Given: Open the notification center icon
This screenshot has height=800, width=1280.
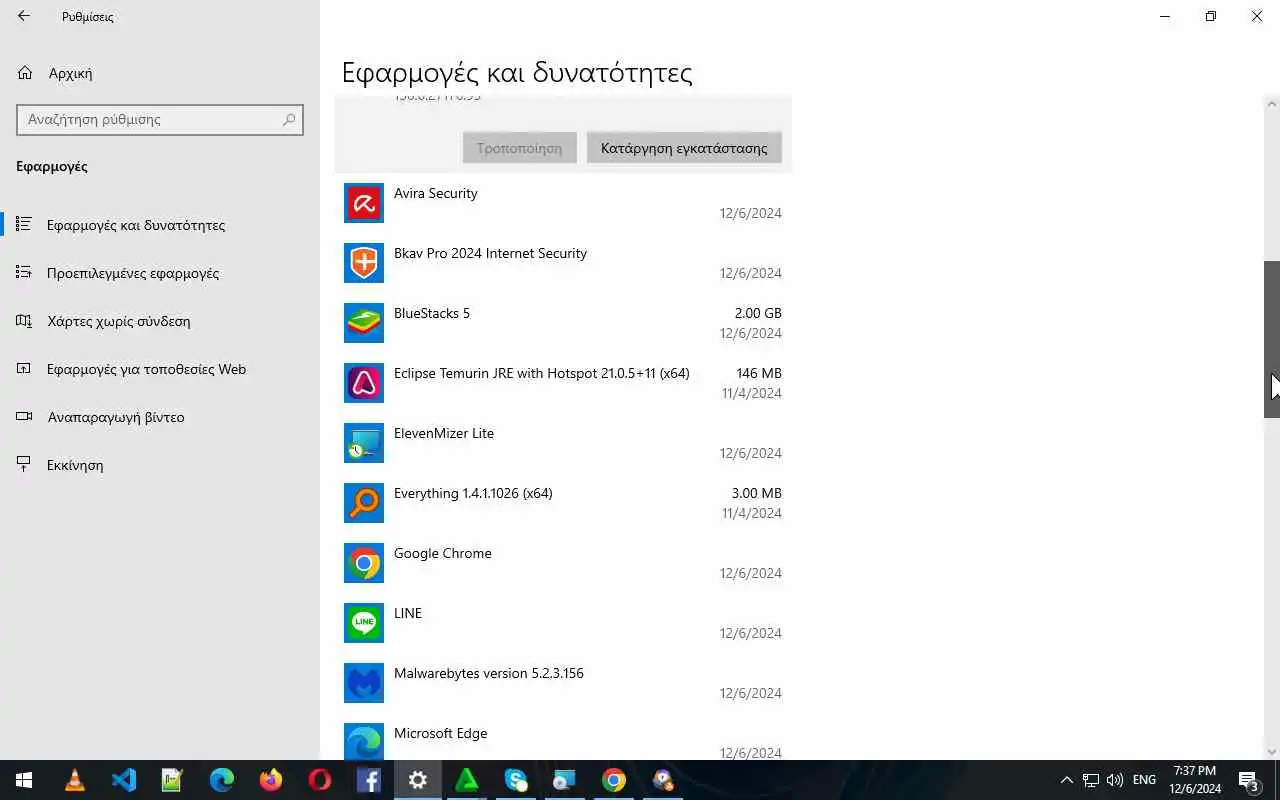Looking at the screenshot, I should pos(1249,780).
